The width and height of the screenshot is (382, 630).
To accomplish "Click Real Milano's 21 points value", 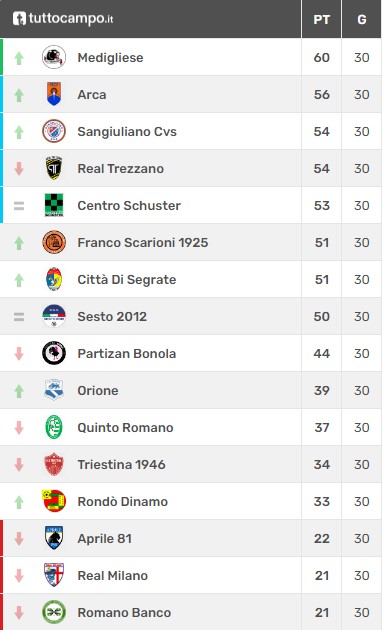I will [x=322, y=575].
